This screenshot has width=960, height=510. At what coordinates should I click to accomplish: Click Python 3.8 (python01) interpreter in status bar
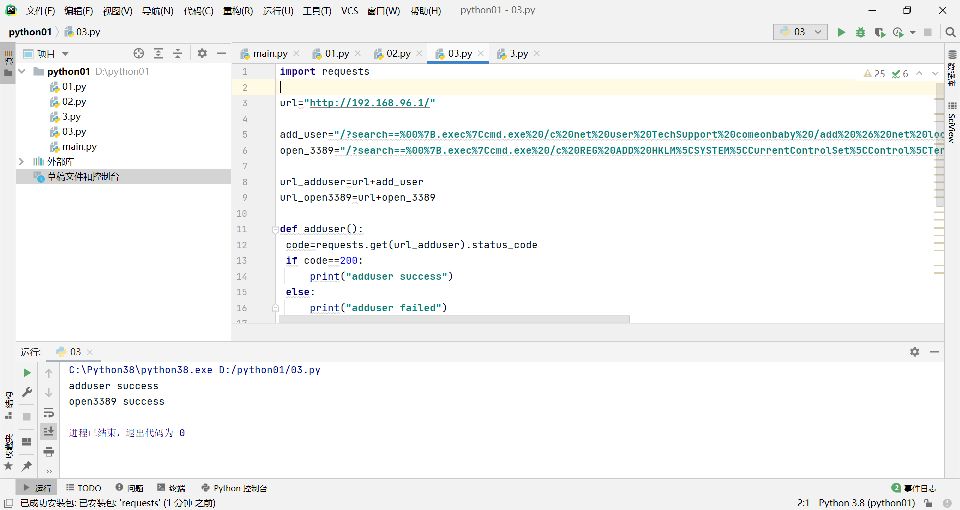[866, 503]
